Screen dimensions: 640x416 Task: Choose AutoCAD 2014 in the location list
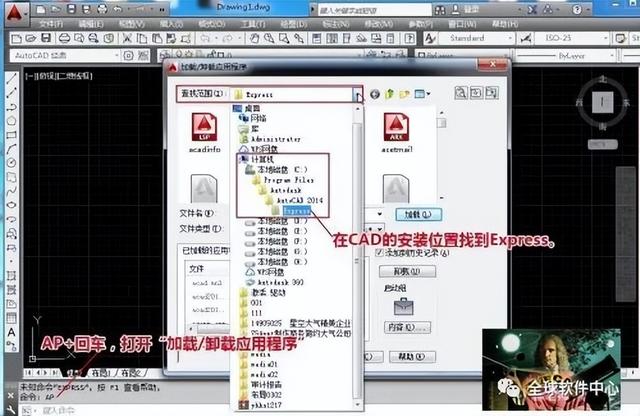pos(293,200)
